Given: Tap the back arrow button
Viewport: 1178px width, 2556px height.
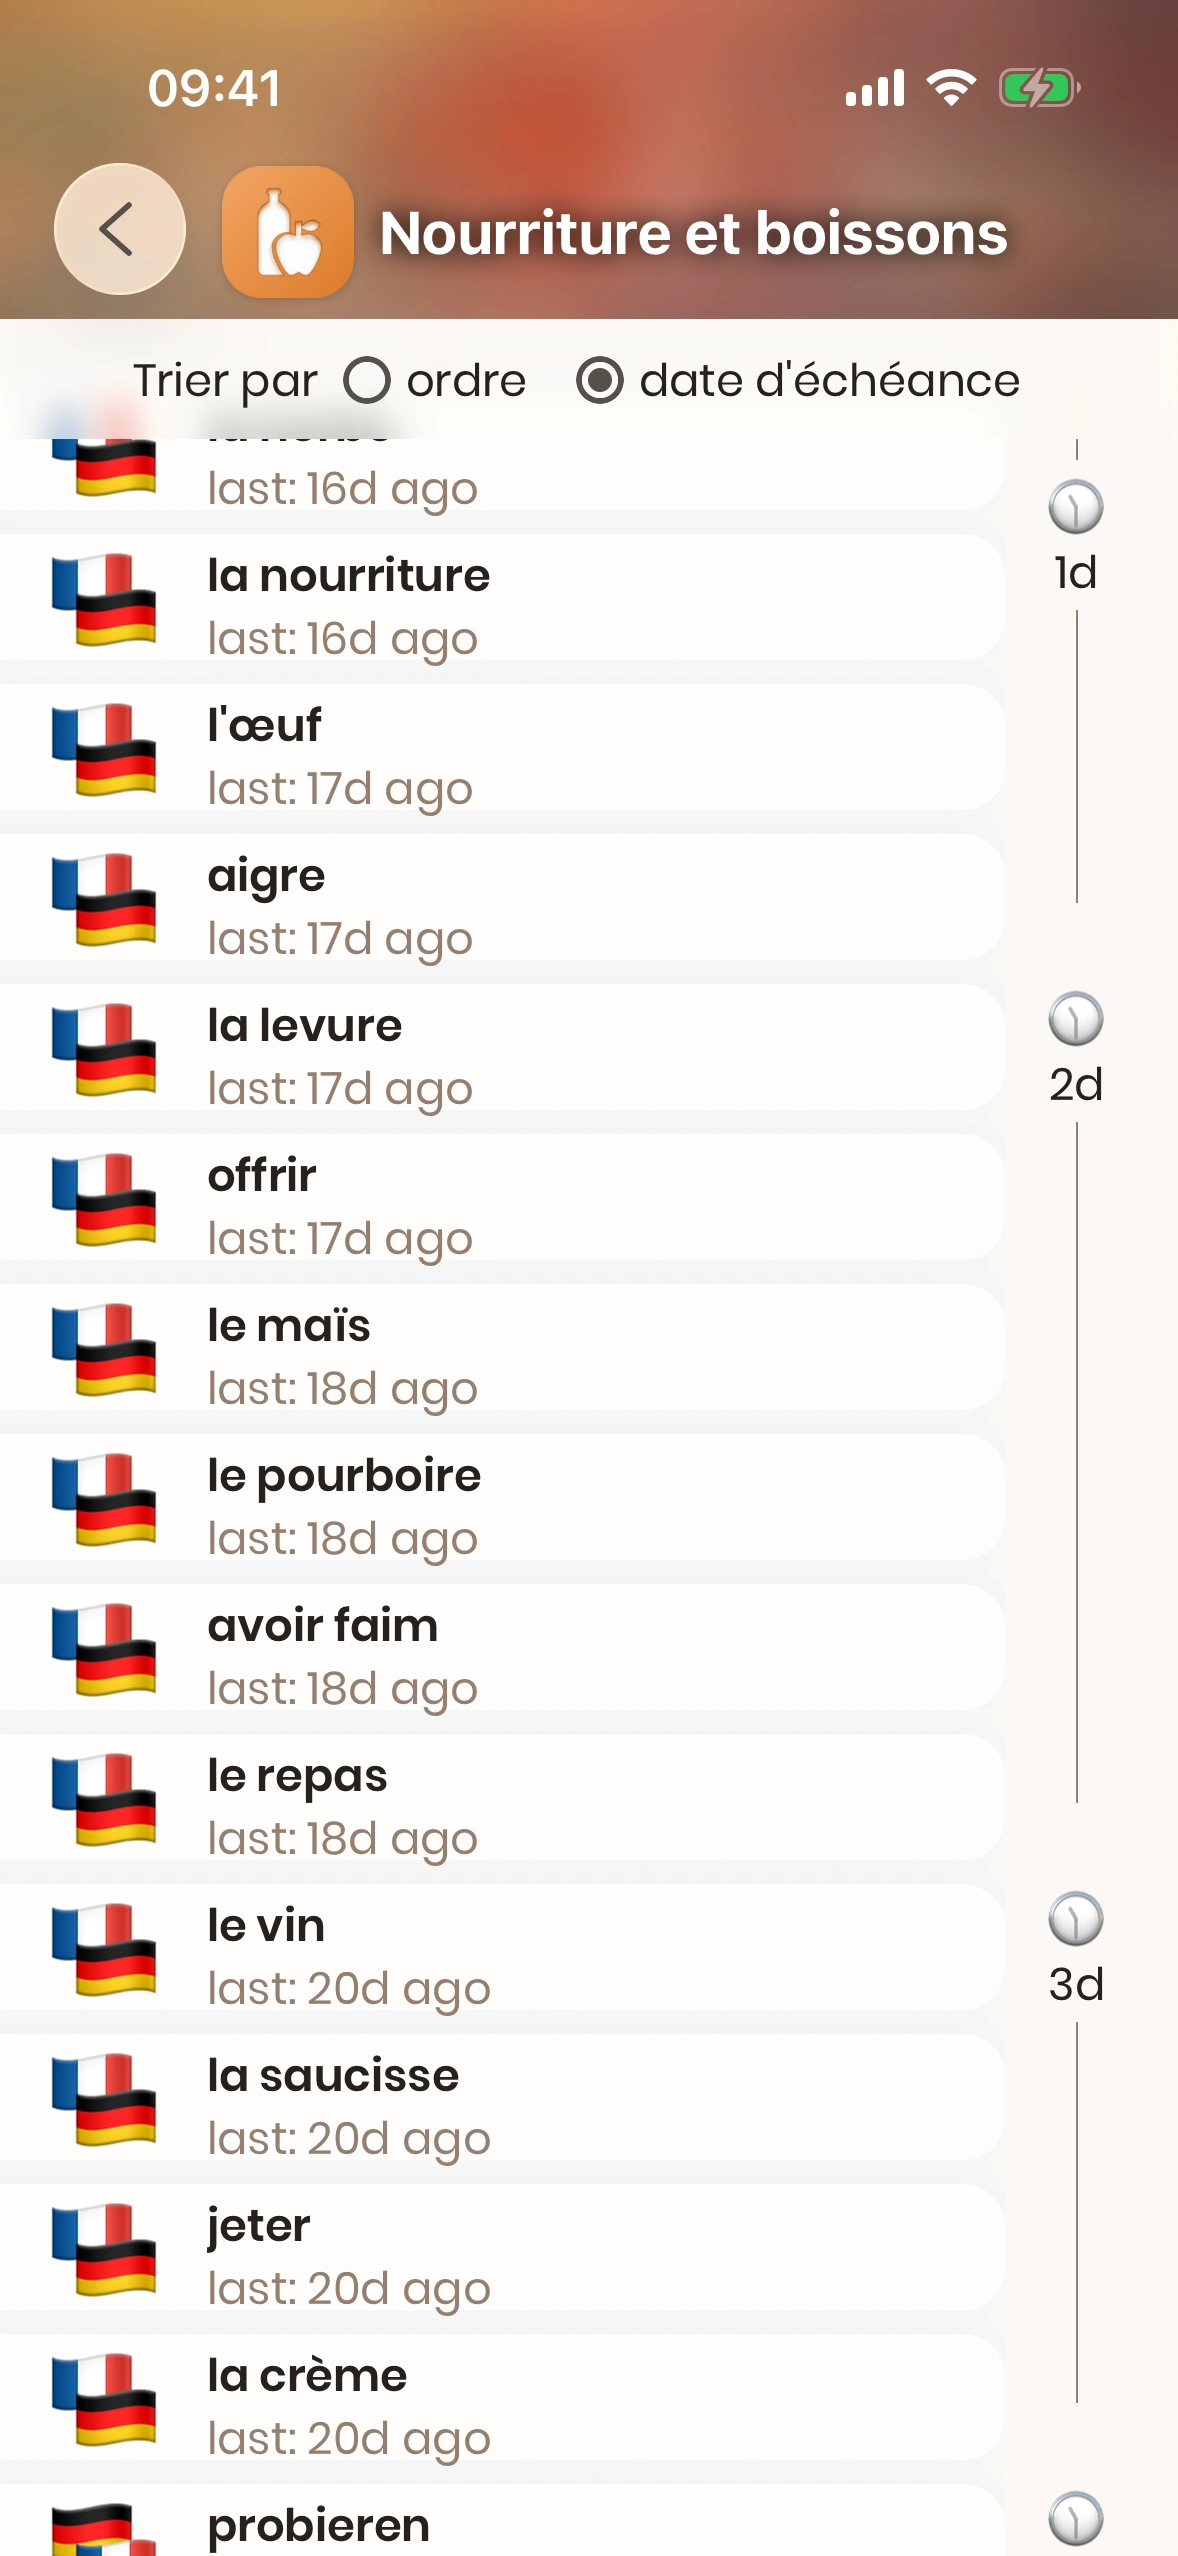Looking at the screenshot, I should point(119,229).
